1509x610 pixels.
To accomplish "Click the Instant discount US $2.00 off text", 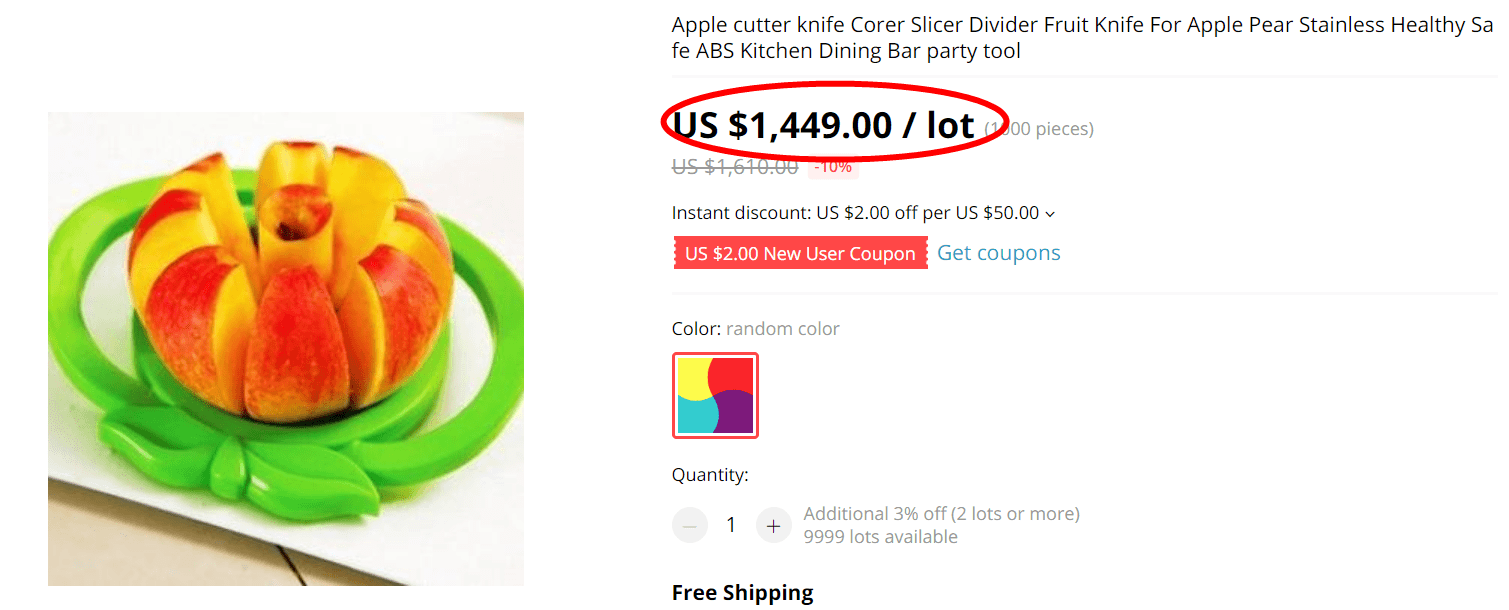I will 856,213.
